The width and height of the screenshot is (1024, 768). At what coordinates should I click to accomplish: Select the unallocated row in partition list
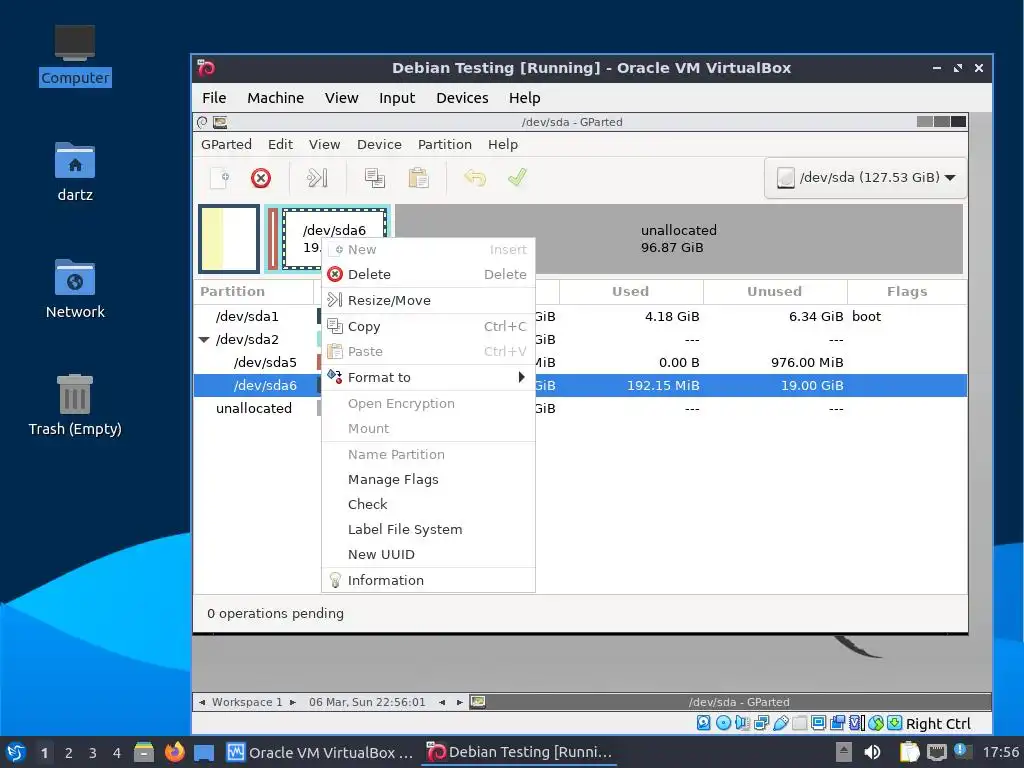coord(580,409)
